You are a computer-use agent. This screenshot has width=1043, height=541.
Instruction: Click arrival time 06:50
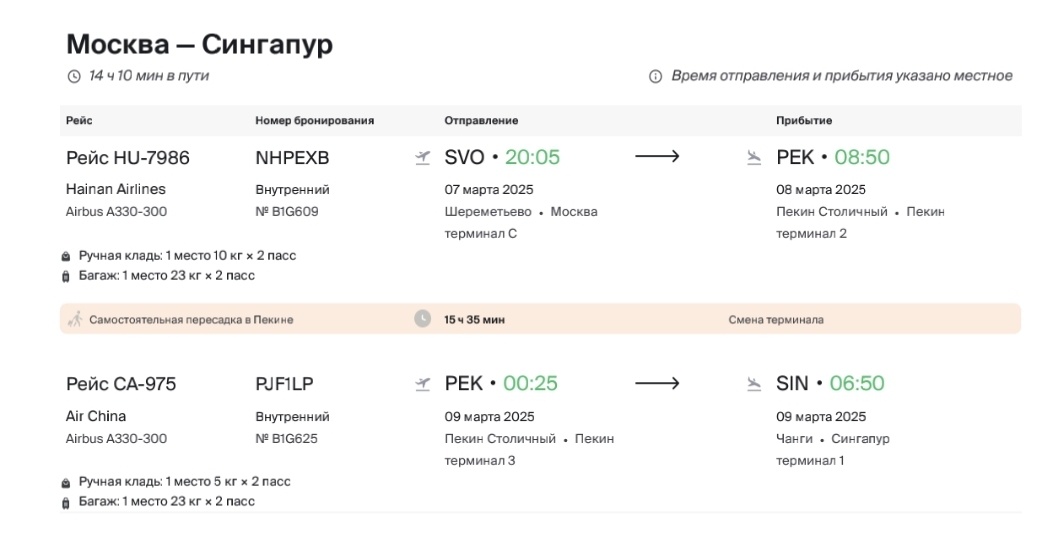[x=857, y=383]
